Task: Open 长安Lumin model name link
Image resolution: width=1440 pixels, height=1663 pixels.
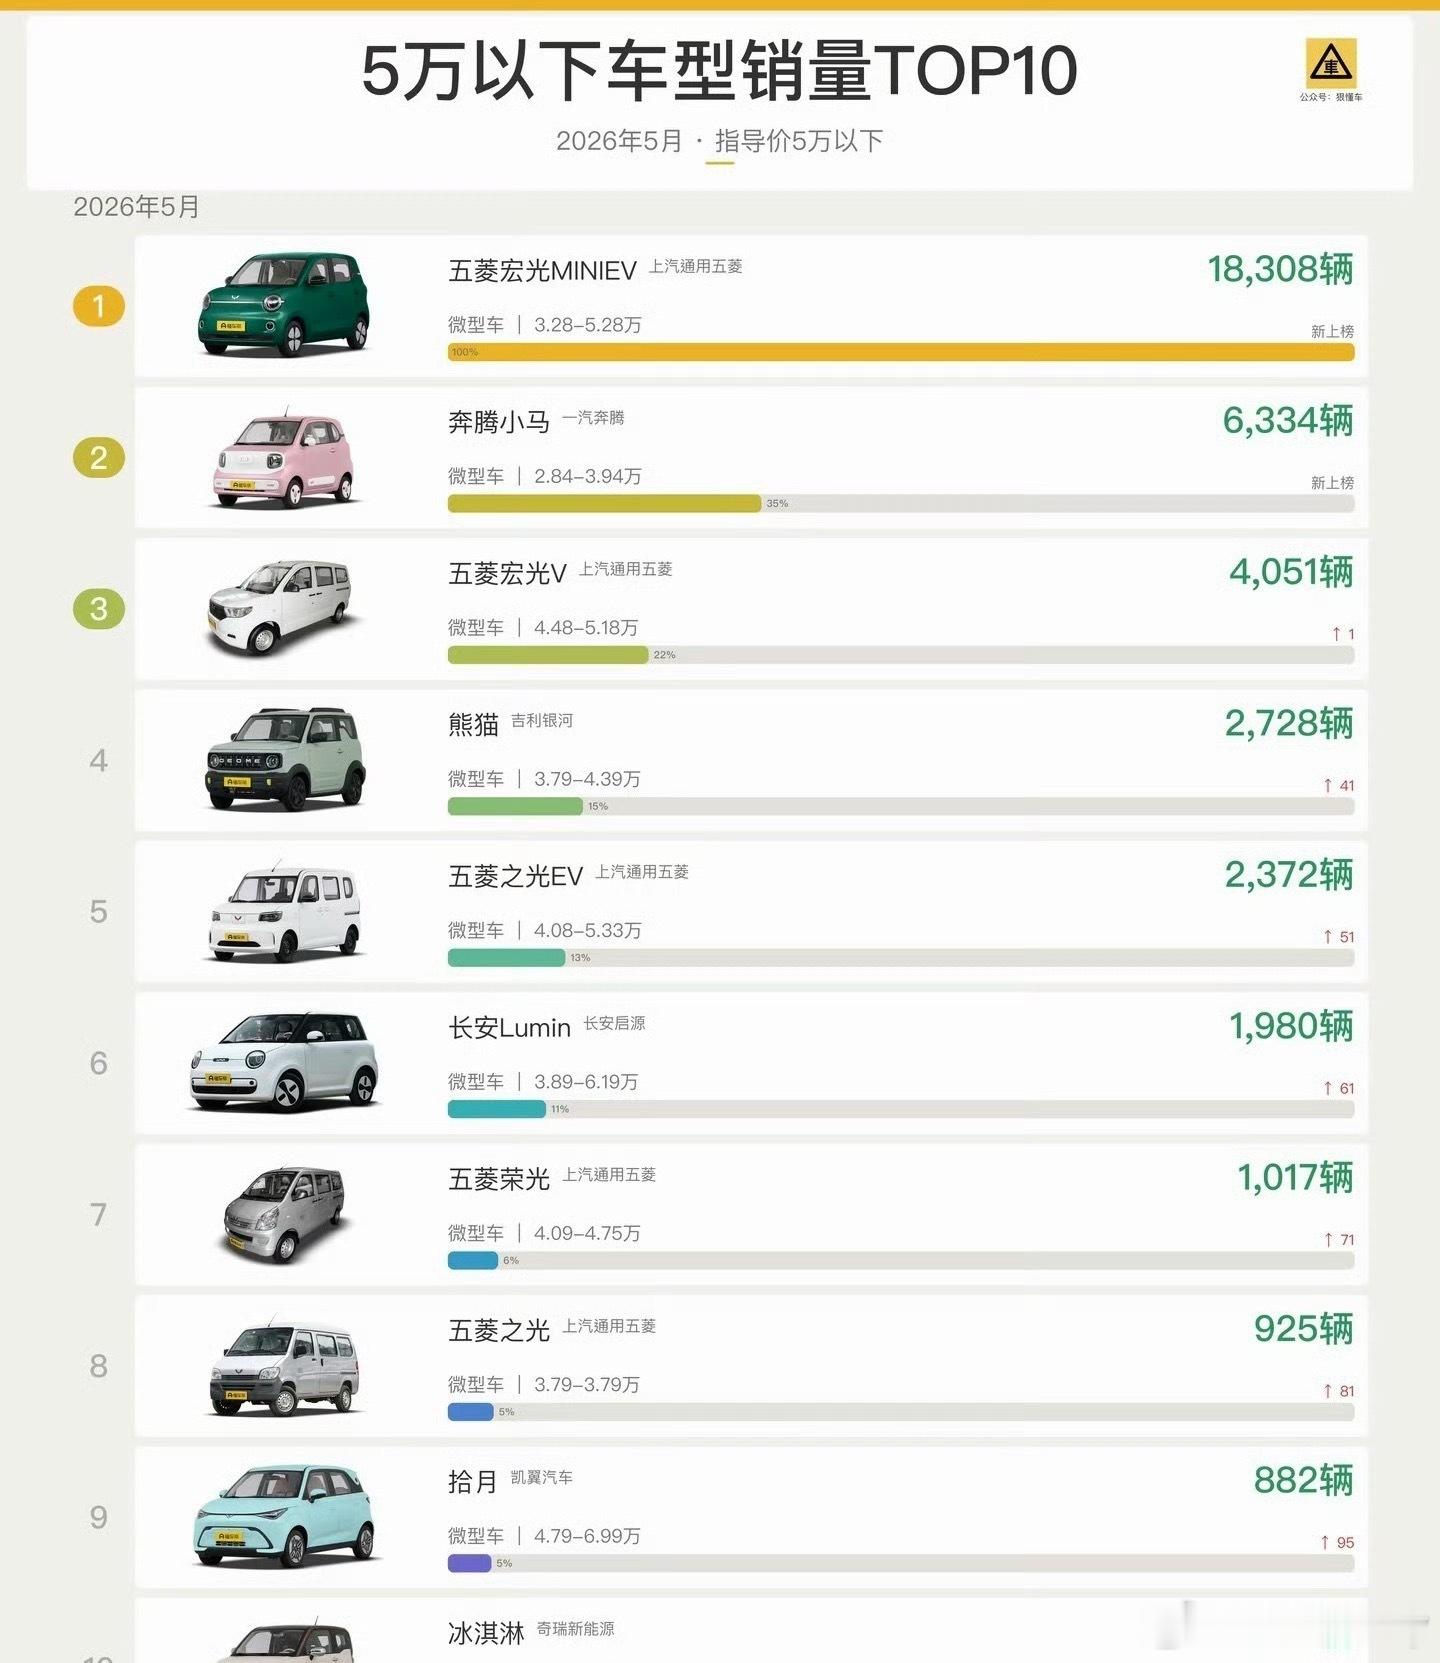Action: click(509, 1028)
